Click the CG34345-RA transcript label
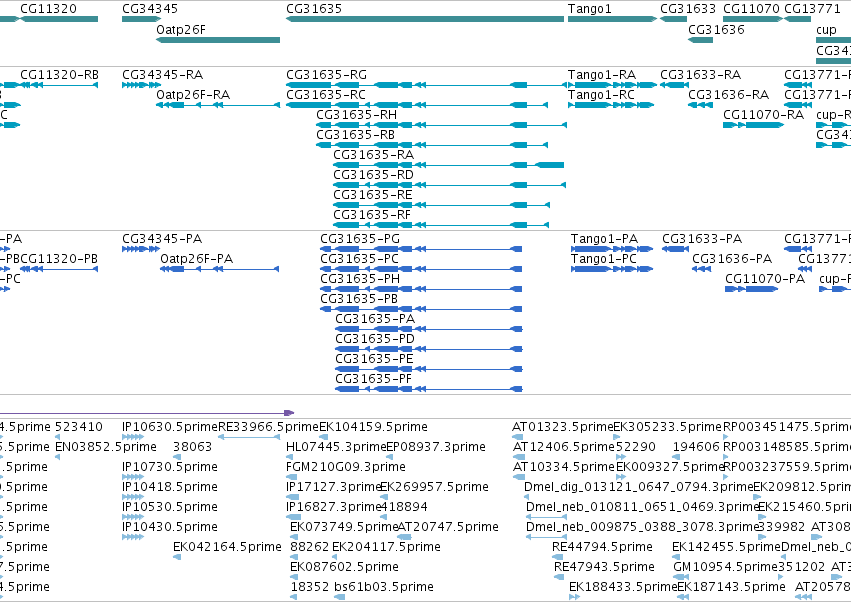851x602 pixels. 162,74
